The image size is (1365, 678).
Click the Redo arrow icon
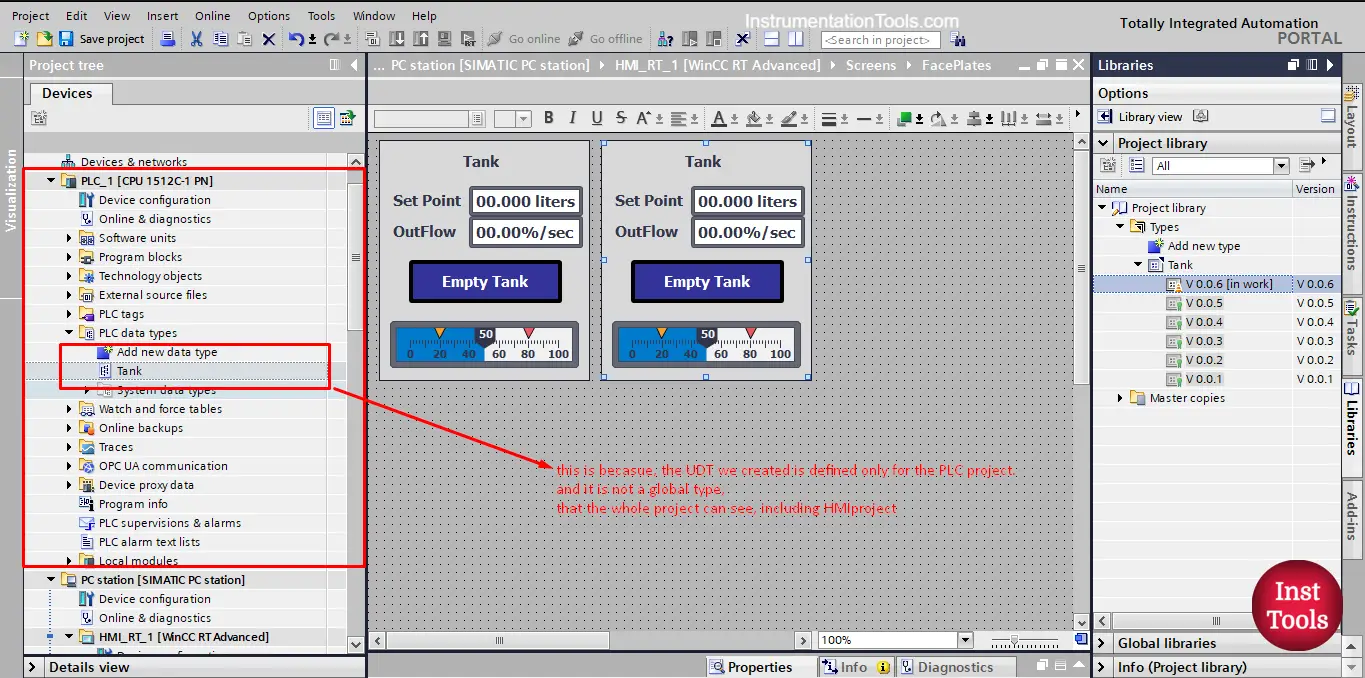tap(331, 39)
